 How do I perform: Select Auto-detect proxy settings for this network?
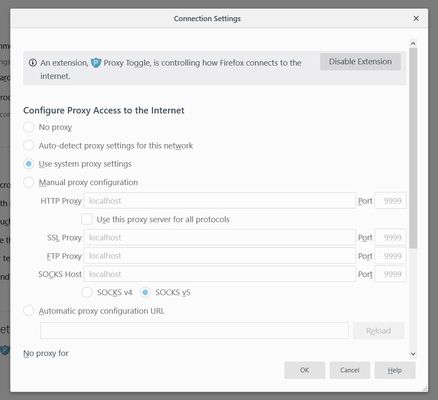(29, 145)
